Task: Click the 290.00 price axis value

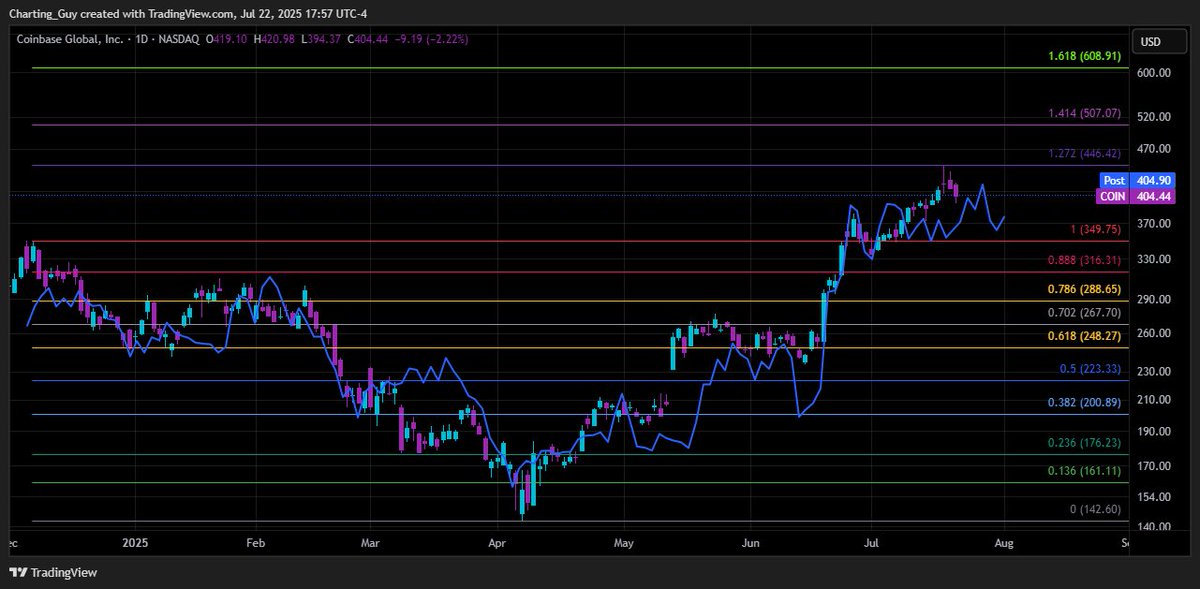Action: pyautogui.click(x=1153, y=300)
